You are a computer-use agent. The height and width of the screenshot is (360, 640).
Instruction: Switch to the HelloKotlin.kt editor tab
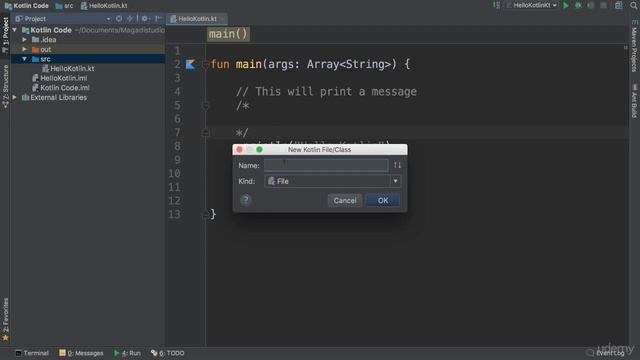[198, 19]
